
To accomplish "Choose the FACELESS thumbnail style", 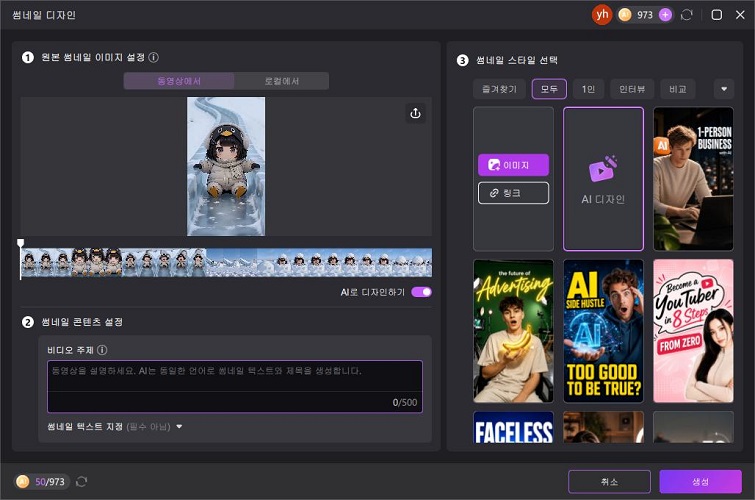I will [x=513, y=427].
